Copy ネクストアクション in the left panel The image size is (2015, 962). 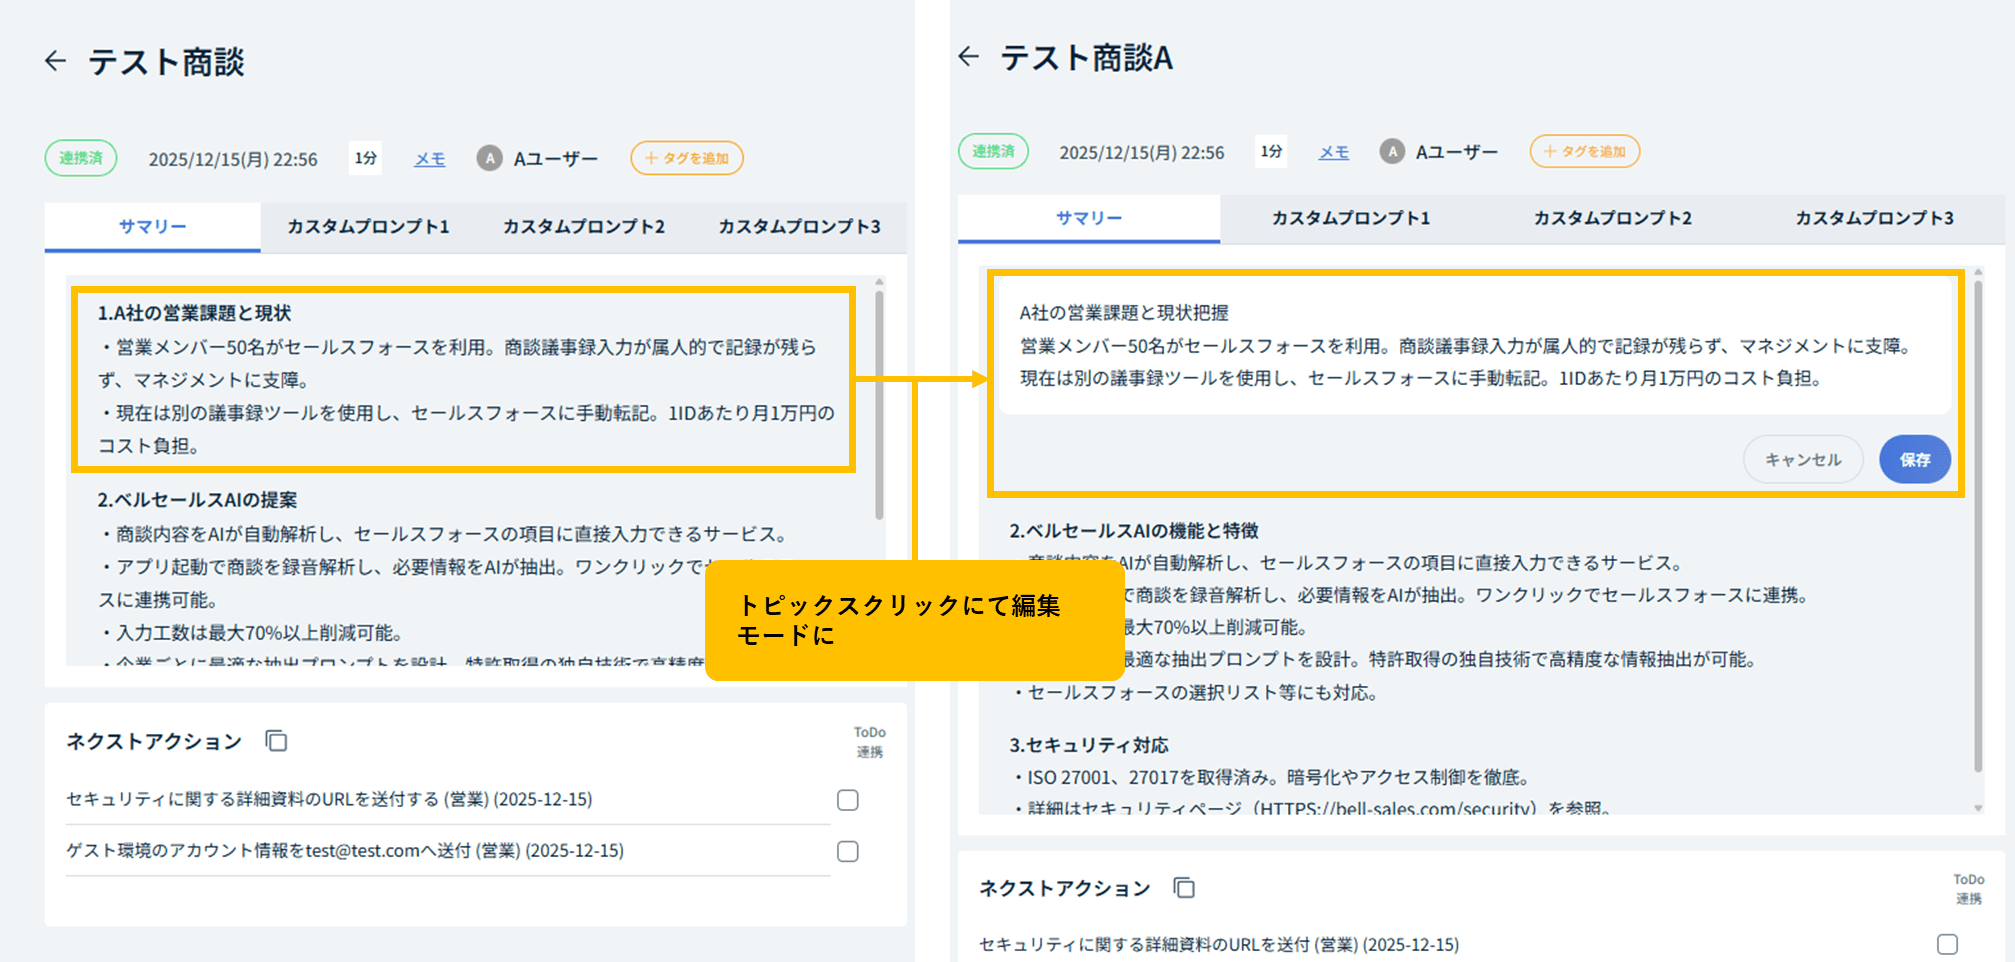[276, 741]
